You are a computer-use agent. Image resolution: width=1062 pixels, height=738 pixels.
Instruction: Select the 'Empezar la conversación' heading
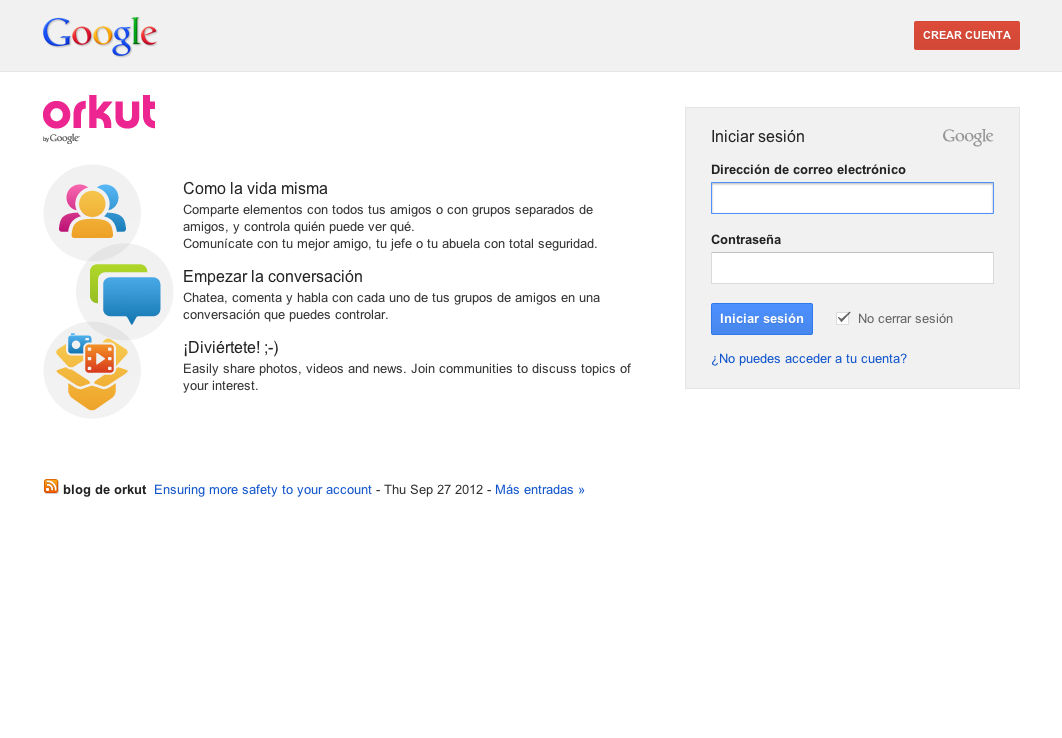[272, 277]
